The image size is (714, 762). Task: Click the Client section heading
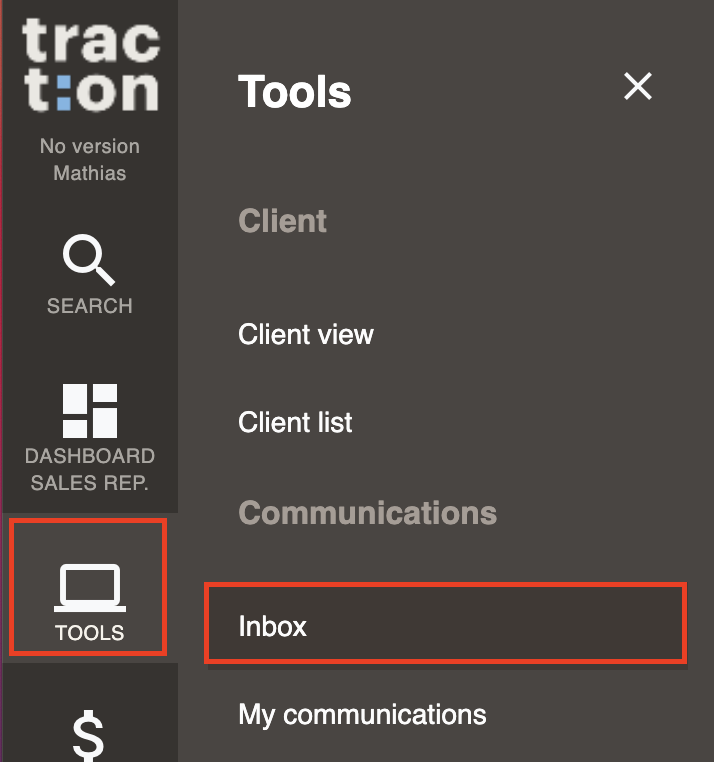[282, 221]
